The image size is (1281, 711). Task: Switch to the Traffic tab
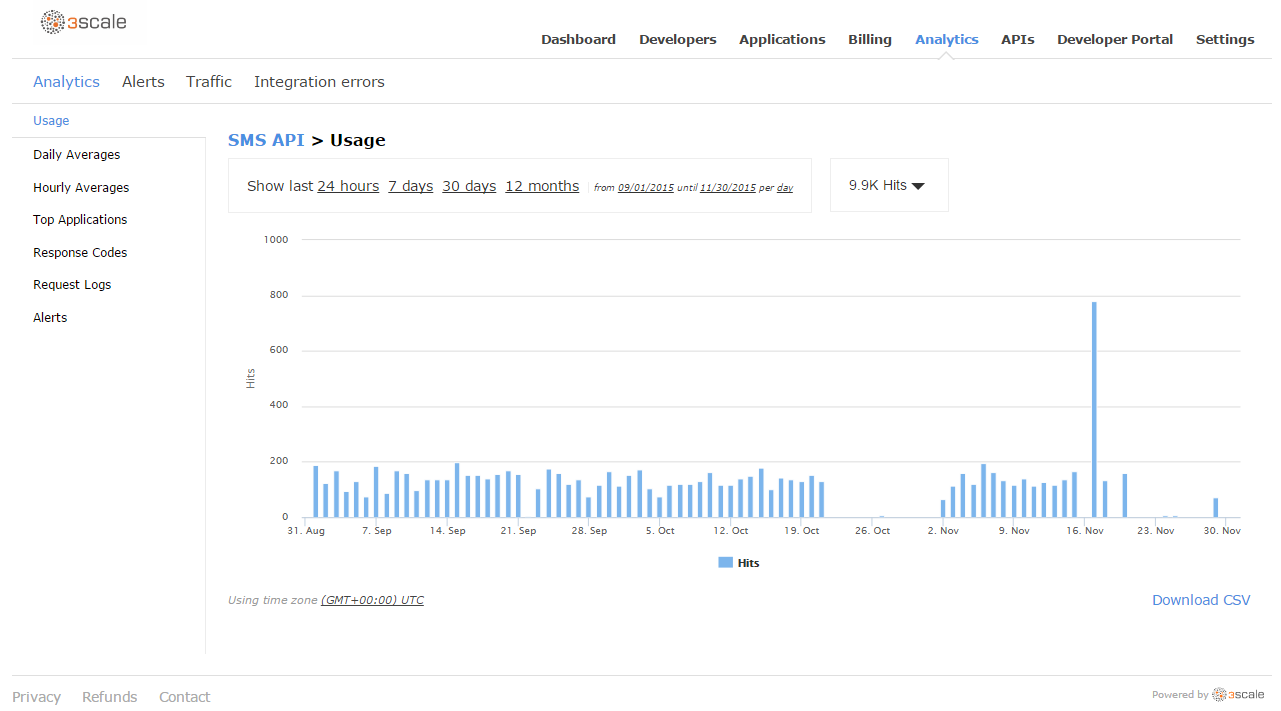click(x=208, y=81)
